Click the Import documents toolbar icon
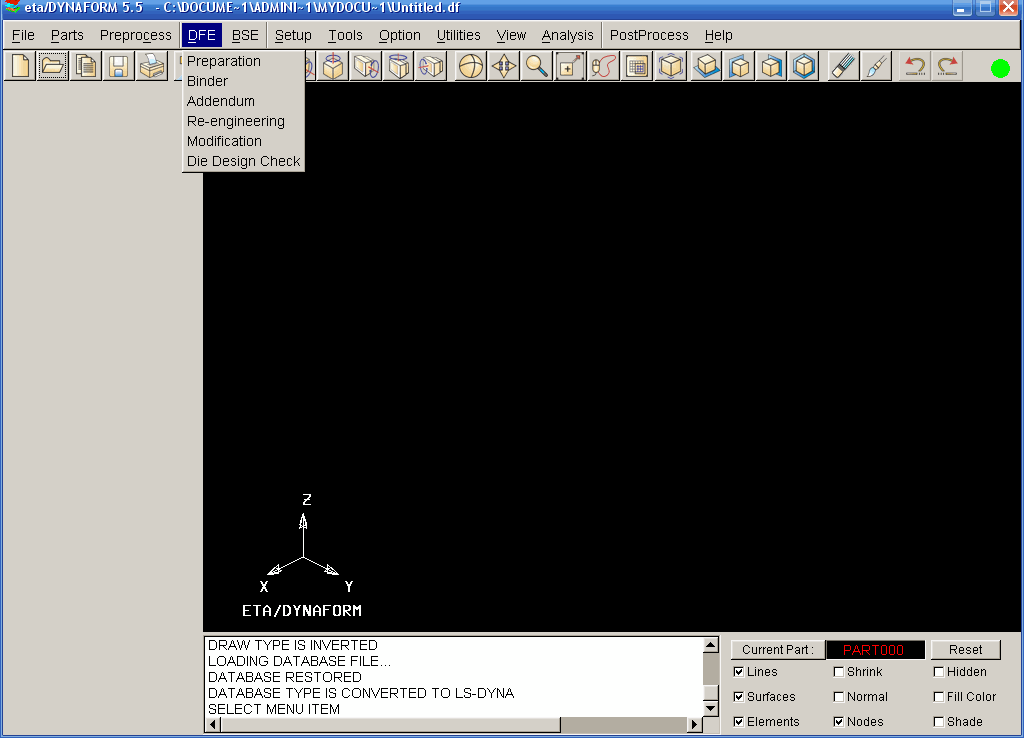The height and width of the screenshot is (738, 1024). (x=86, y=66)
